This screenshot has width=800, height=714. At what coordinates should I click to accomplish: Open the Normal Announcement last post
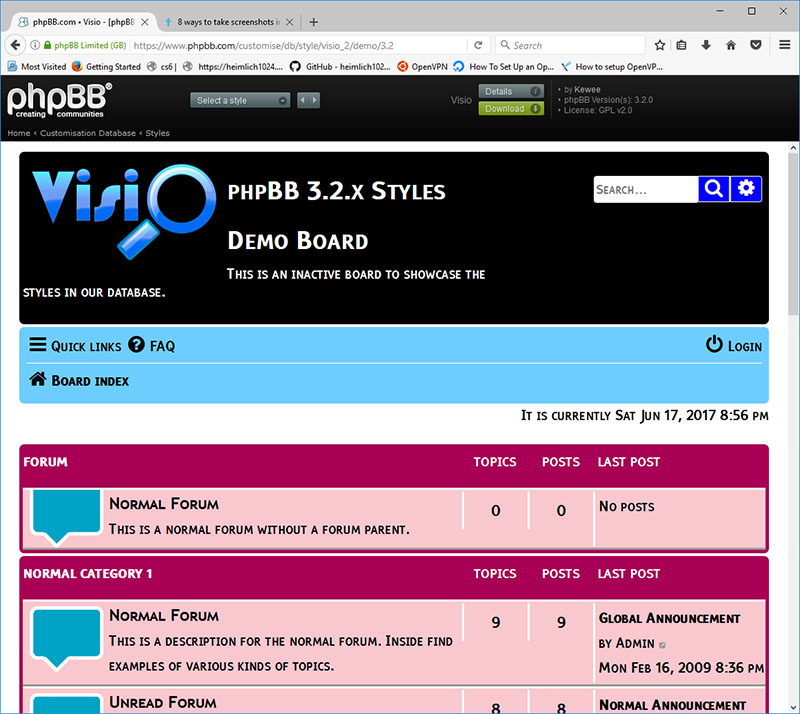point(672,705)
